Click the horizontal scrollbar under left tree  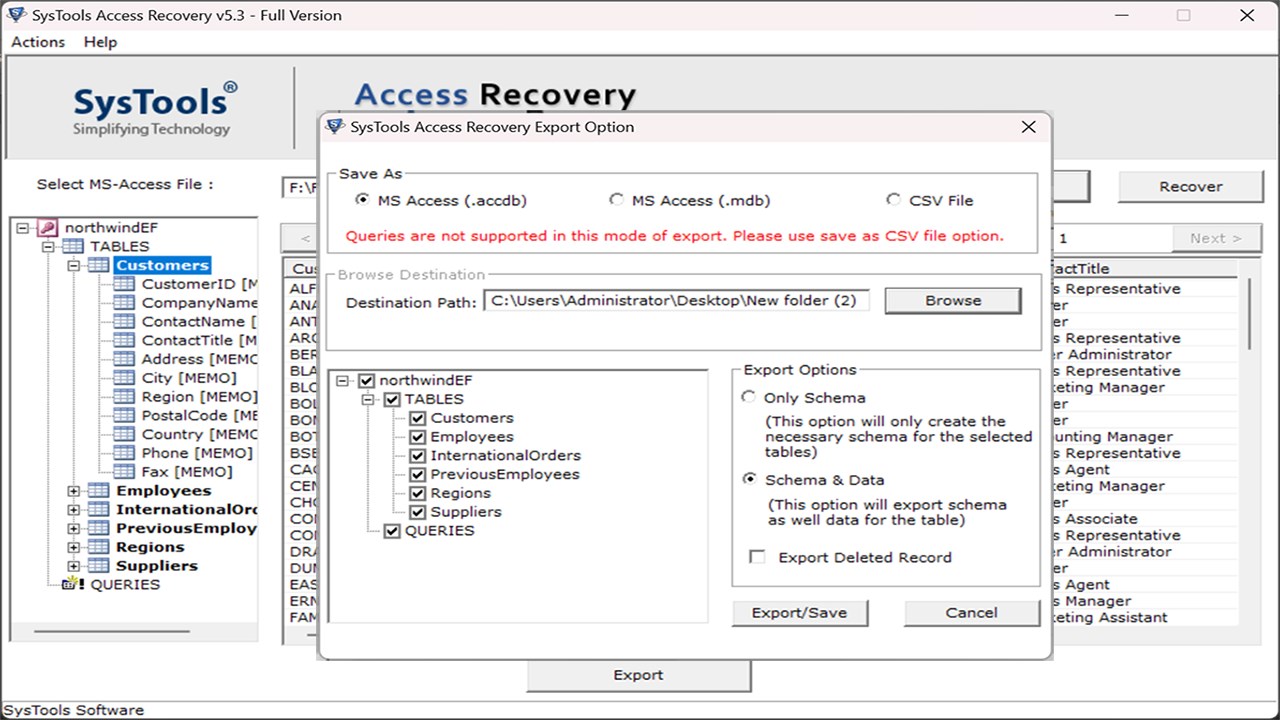point(110,631)
